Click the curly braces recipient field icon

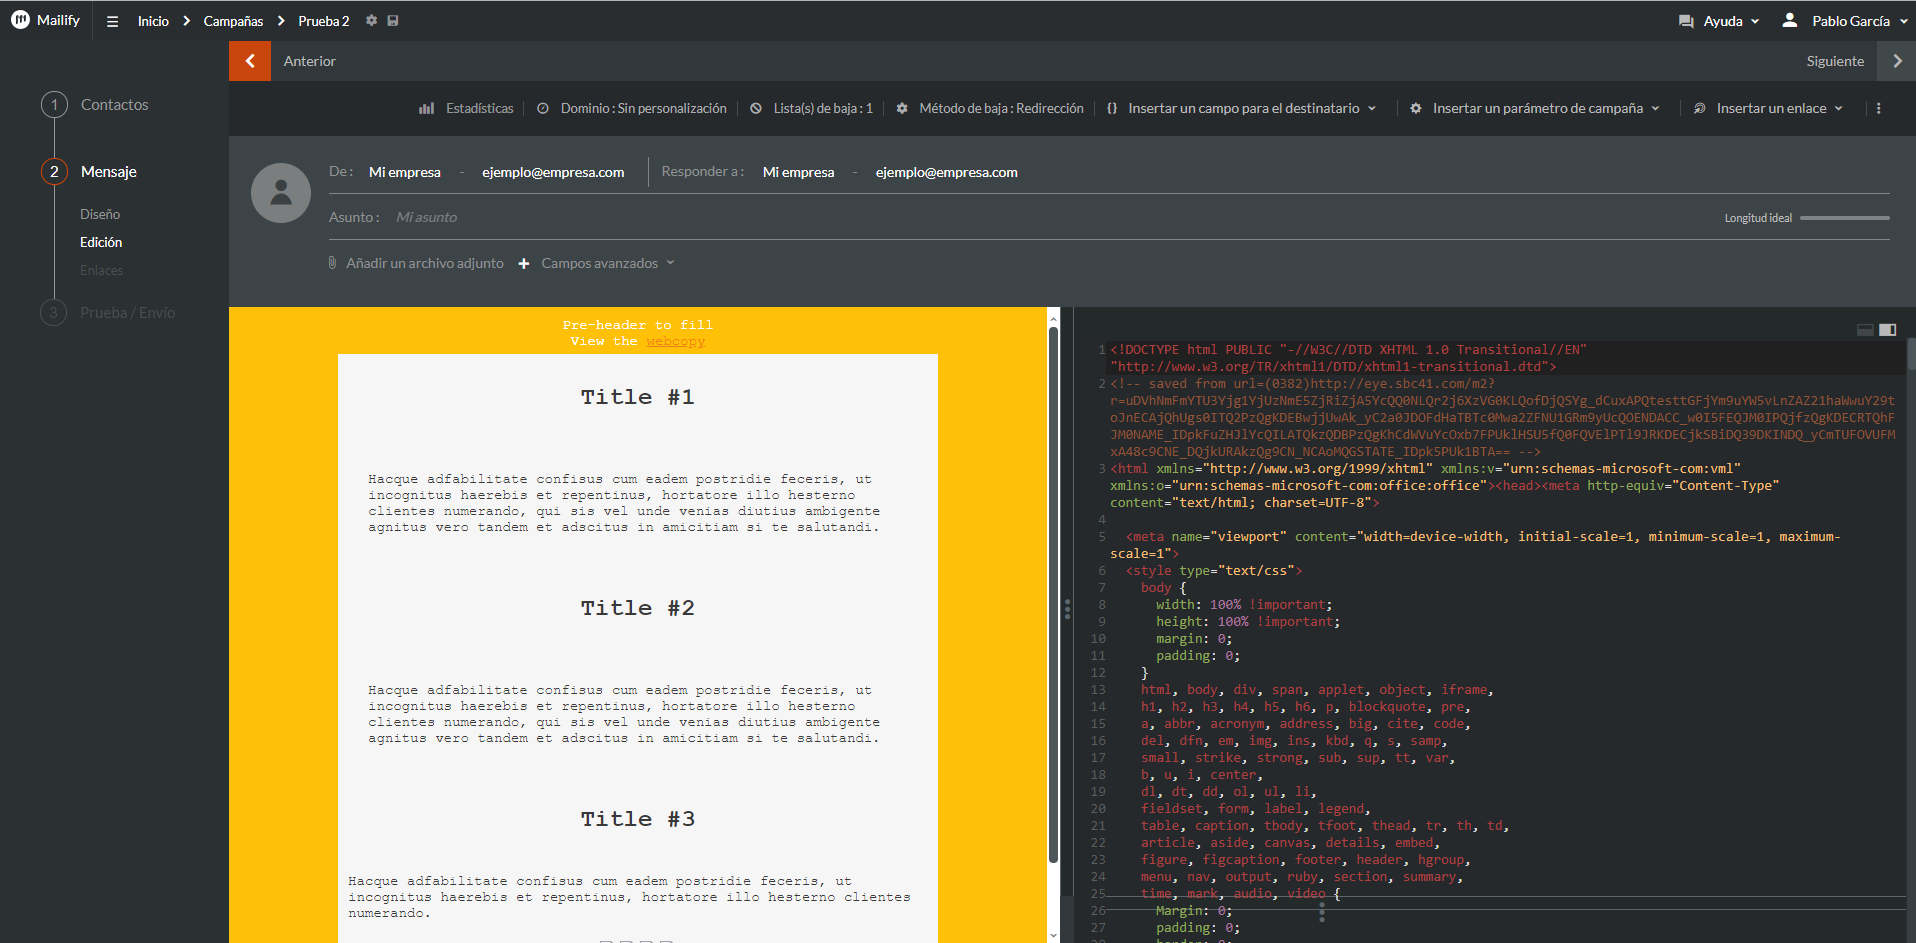tap(1112, 108)
